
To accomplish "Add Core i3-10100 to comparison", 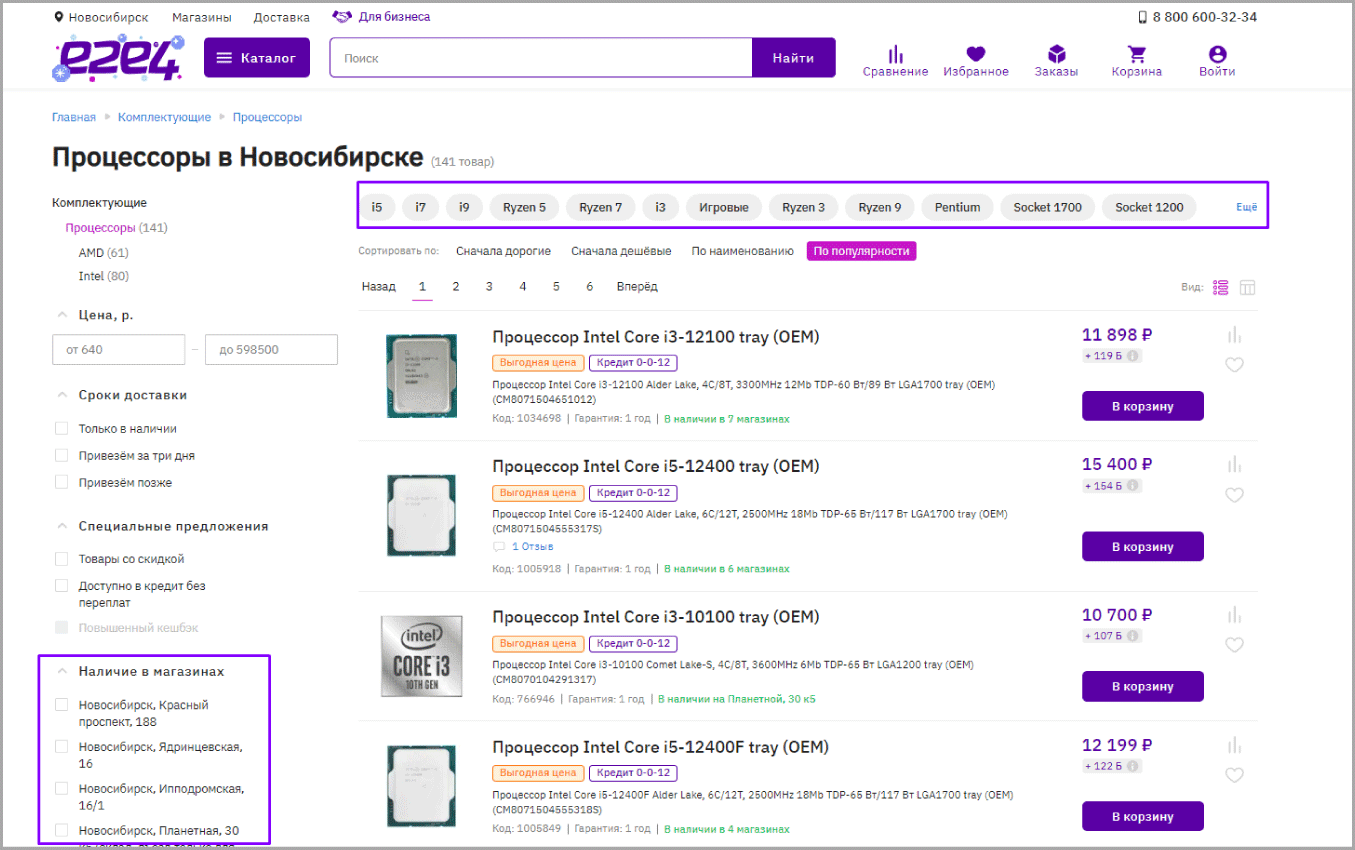I will tap(1234, 614).
